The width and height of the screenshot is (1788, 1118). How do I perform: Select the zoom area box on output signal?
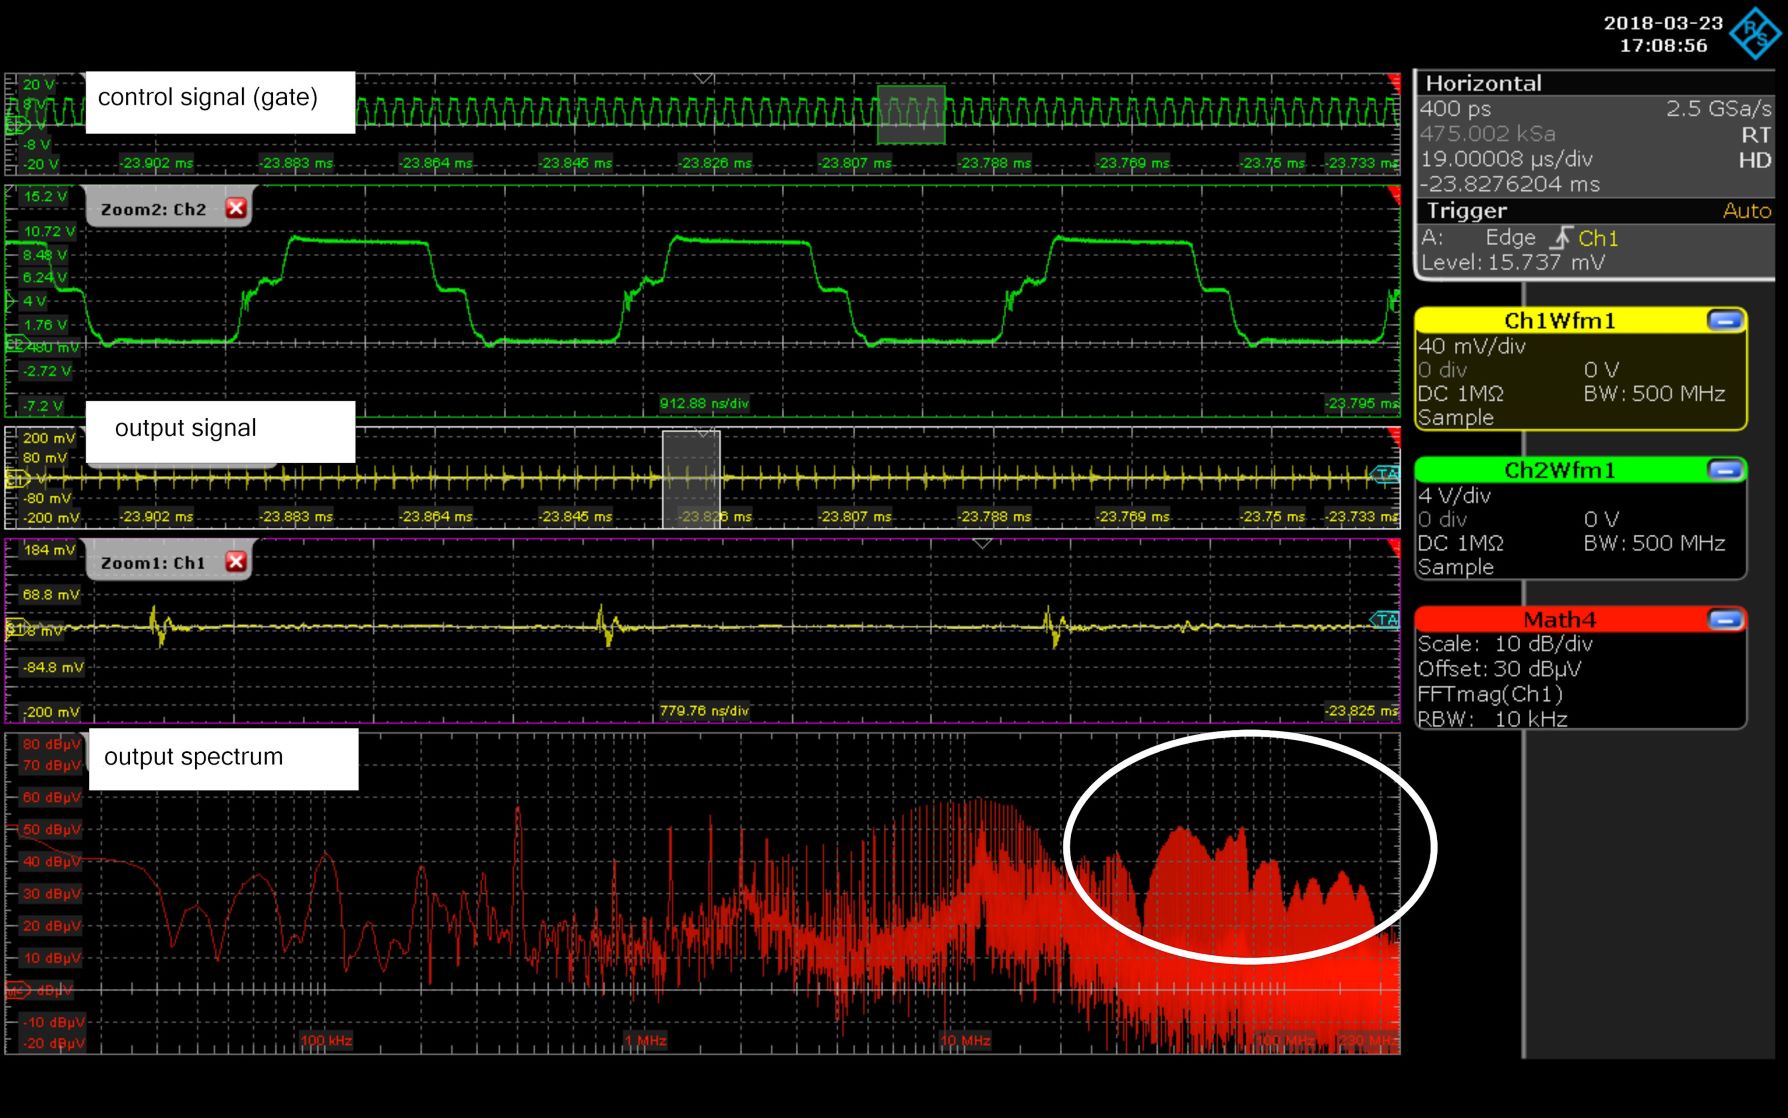click(691, 479)
